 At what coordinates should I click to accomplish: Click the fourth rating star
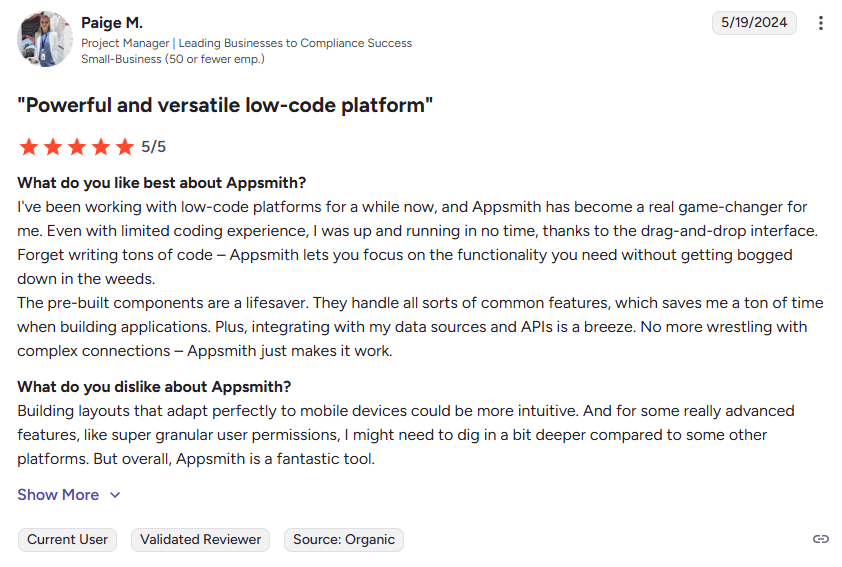[x=100, y=147]
